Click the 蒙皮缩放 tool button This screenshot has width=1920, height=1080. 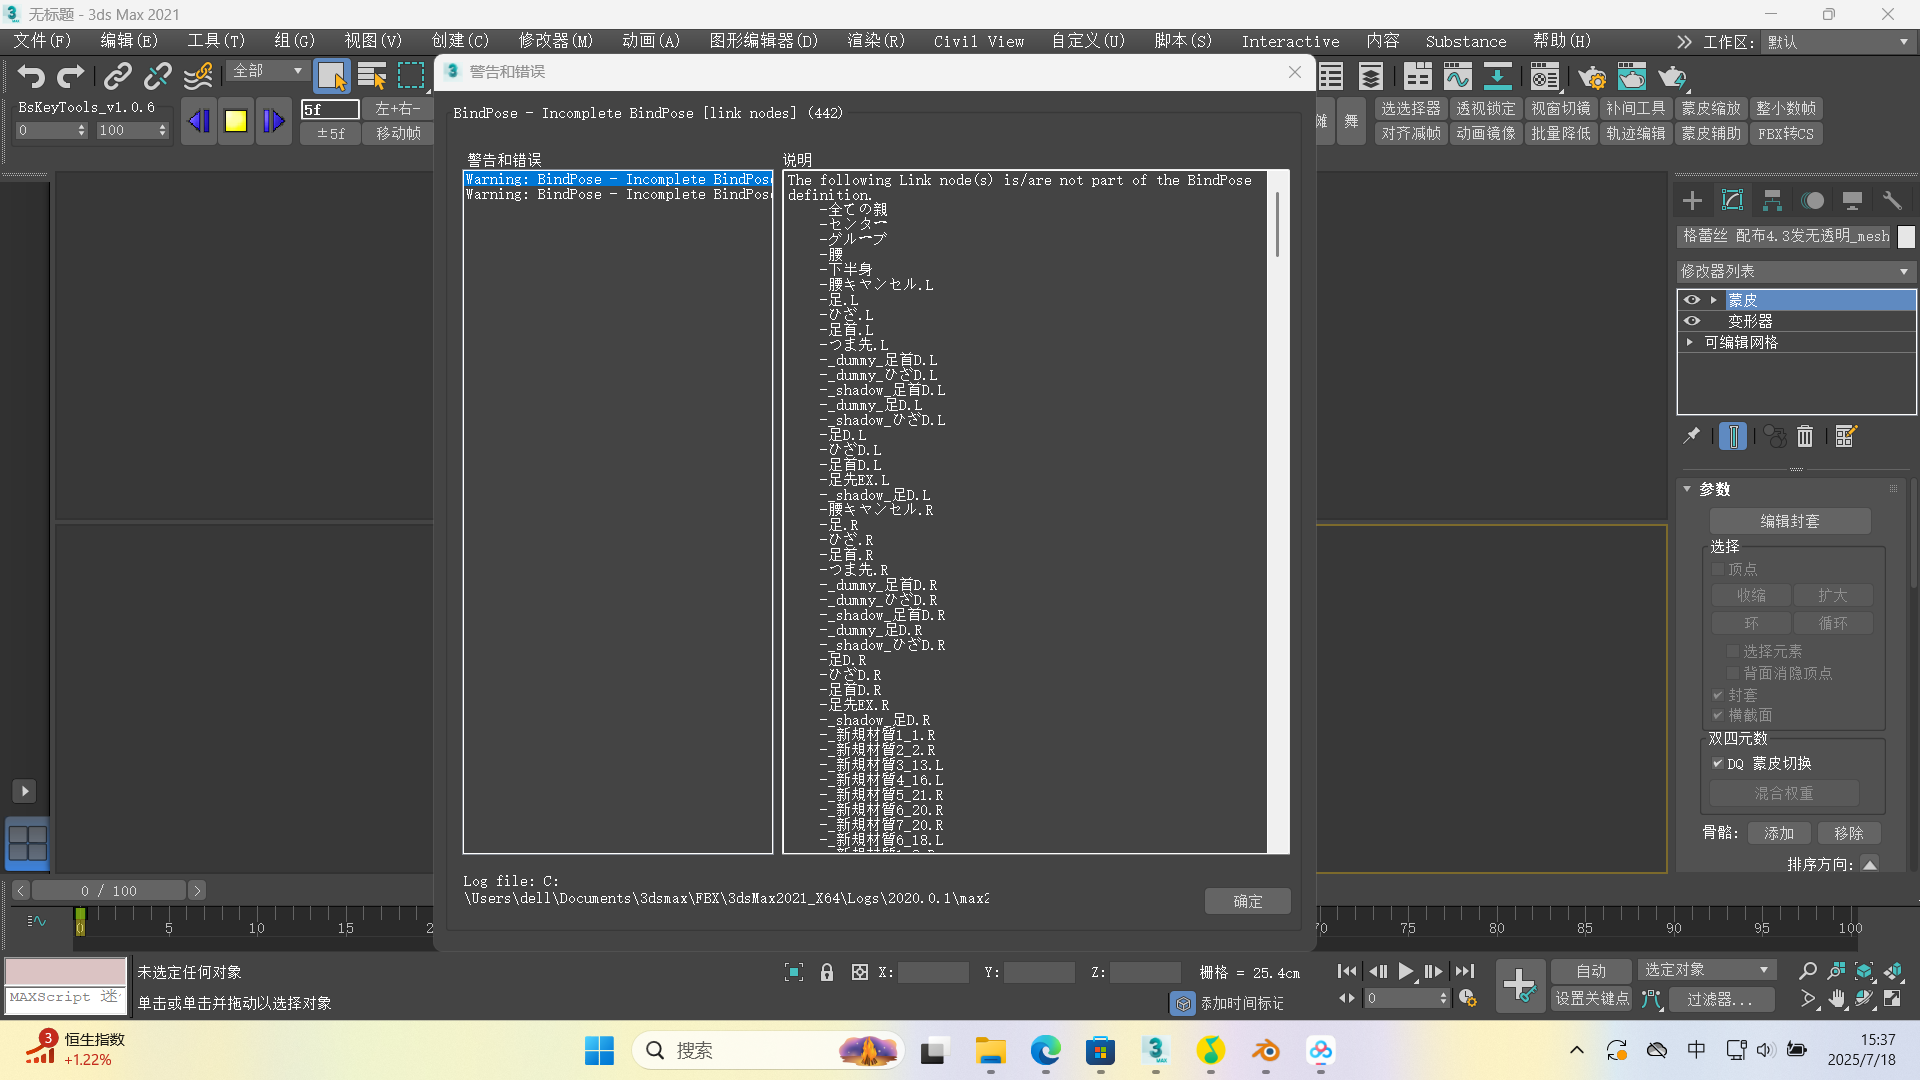tap(1710, 108)
